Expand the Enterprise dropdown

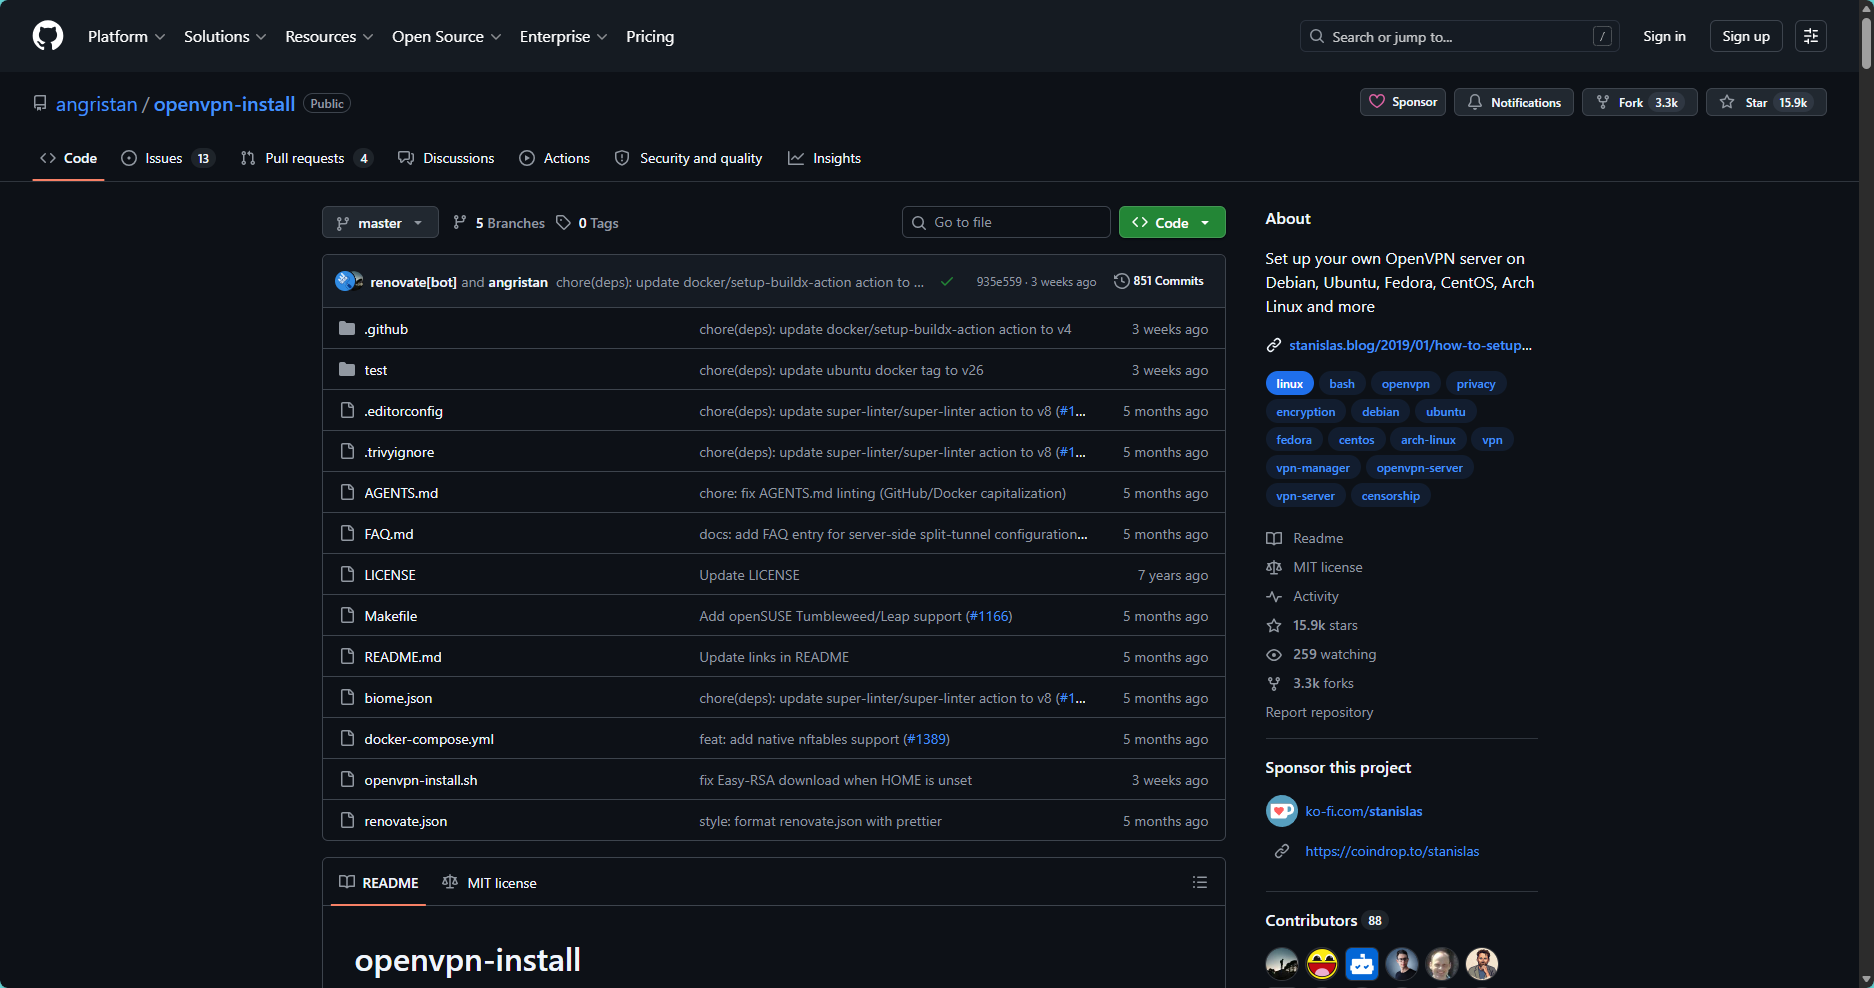pos(563,36)
